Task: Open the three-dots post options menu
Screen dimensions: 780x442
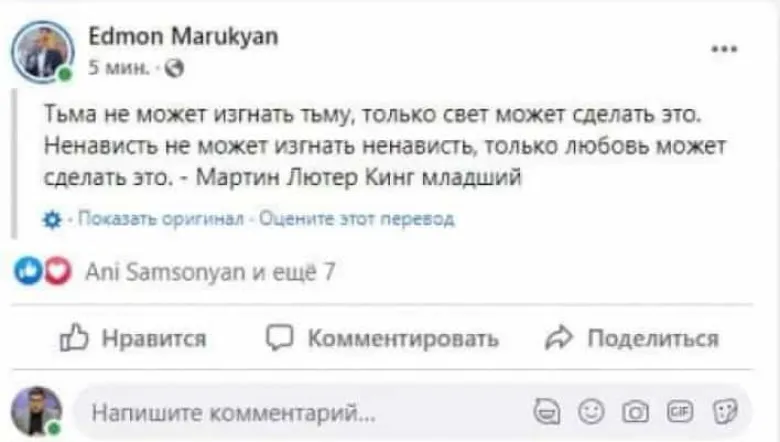Action: 723,49
